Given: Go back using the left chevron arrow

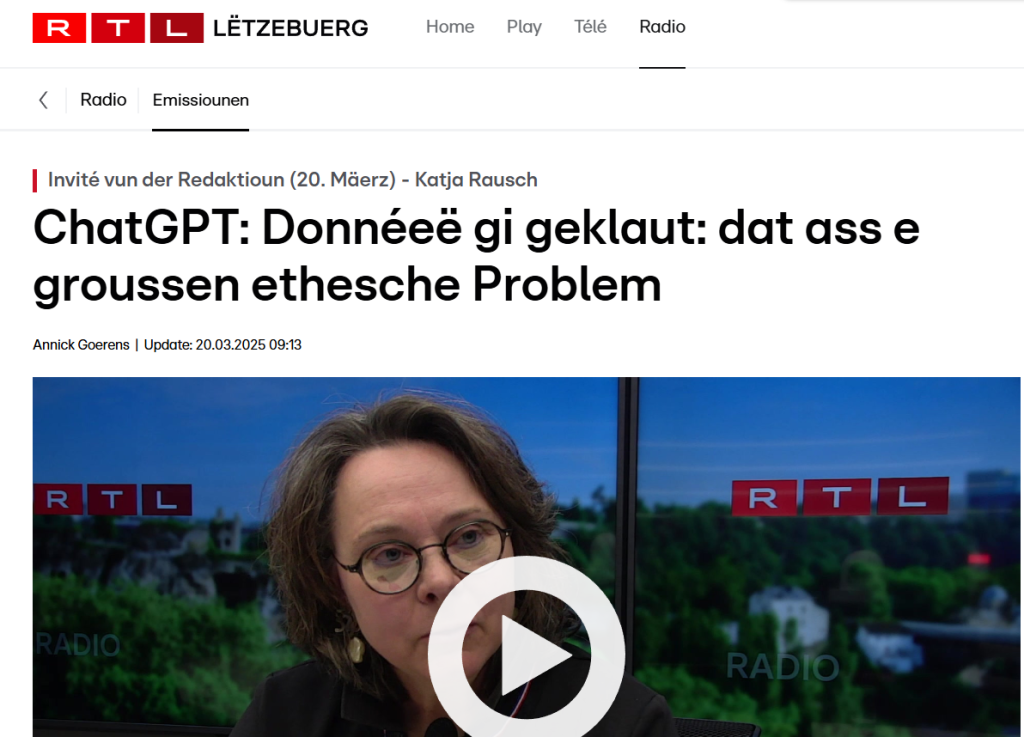Looking at the screenshot, I should [x=44, y=100].
